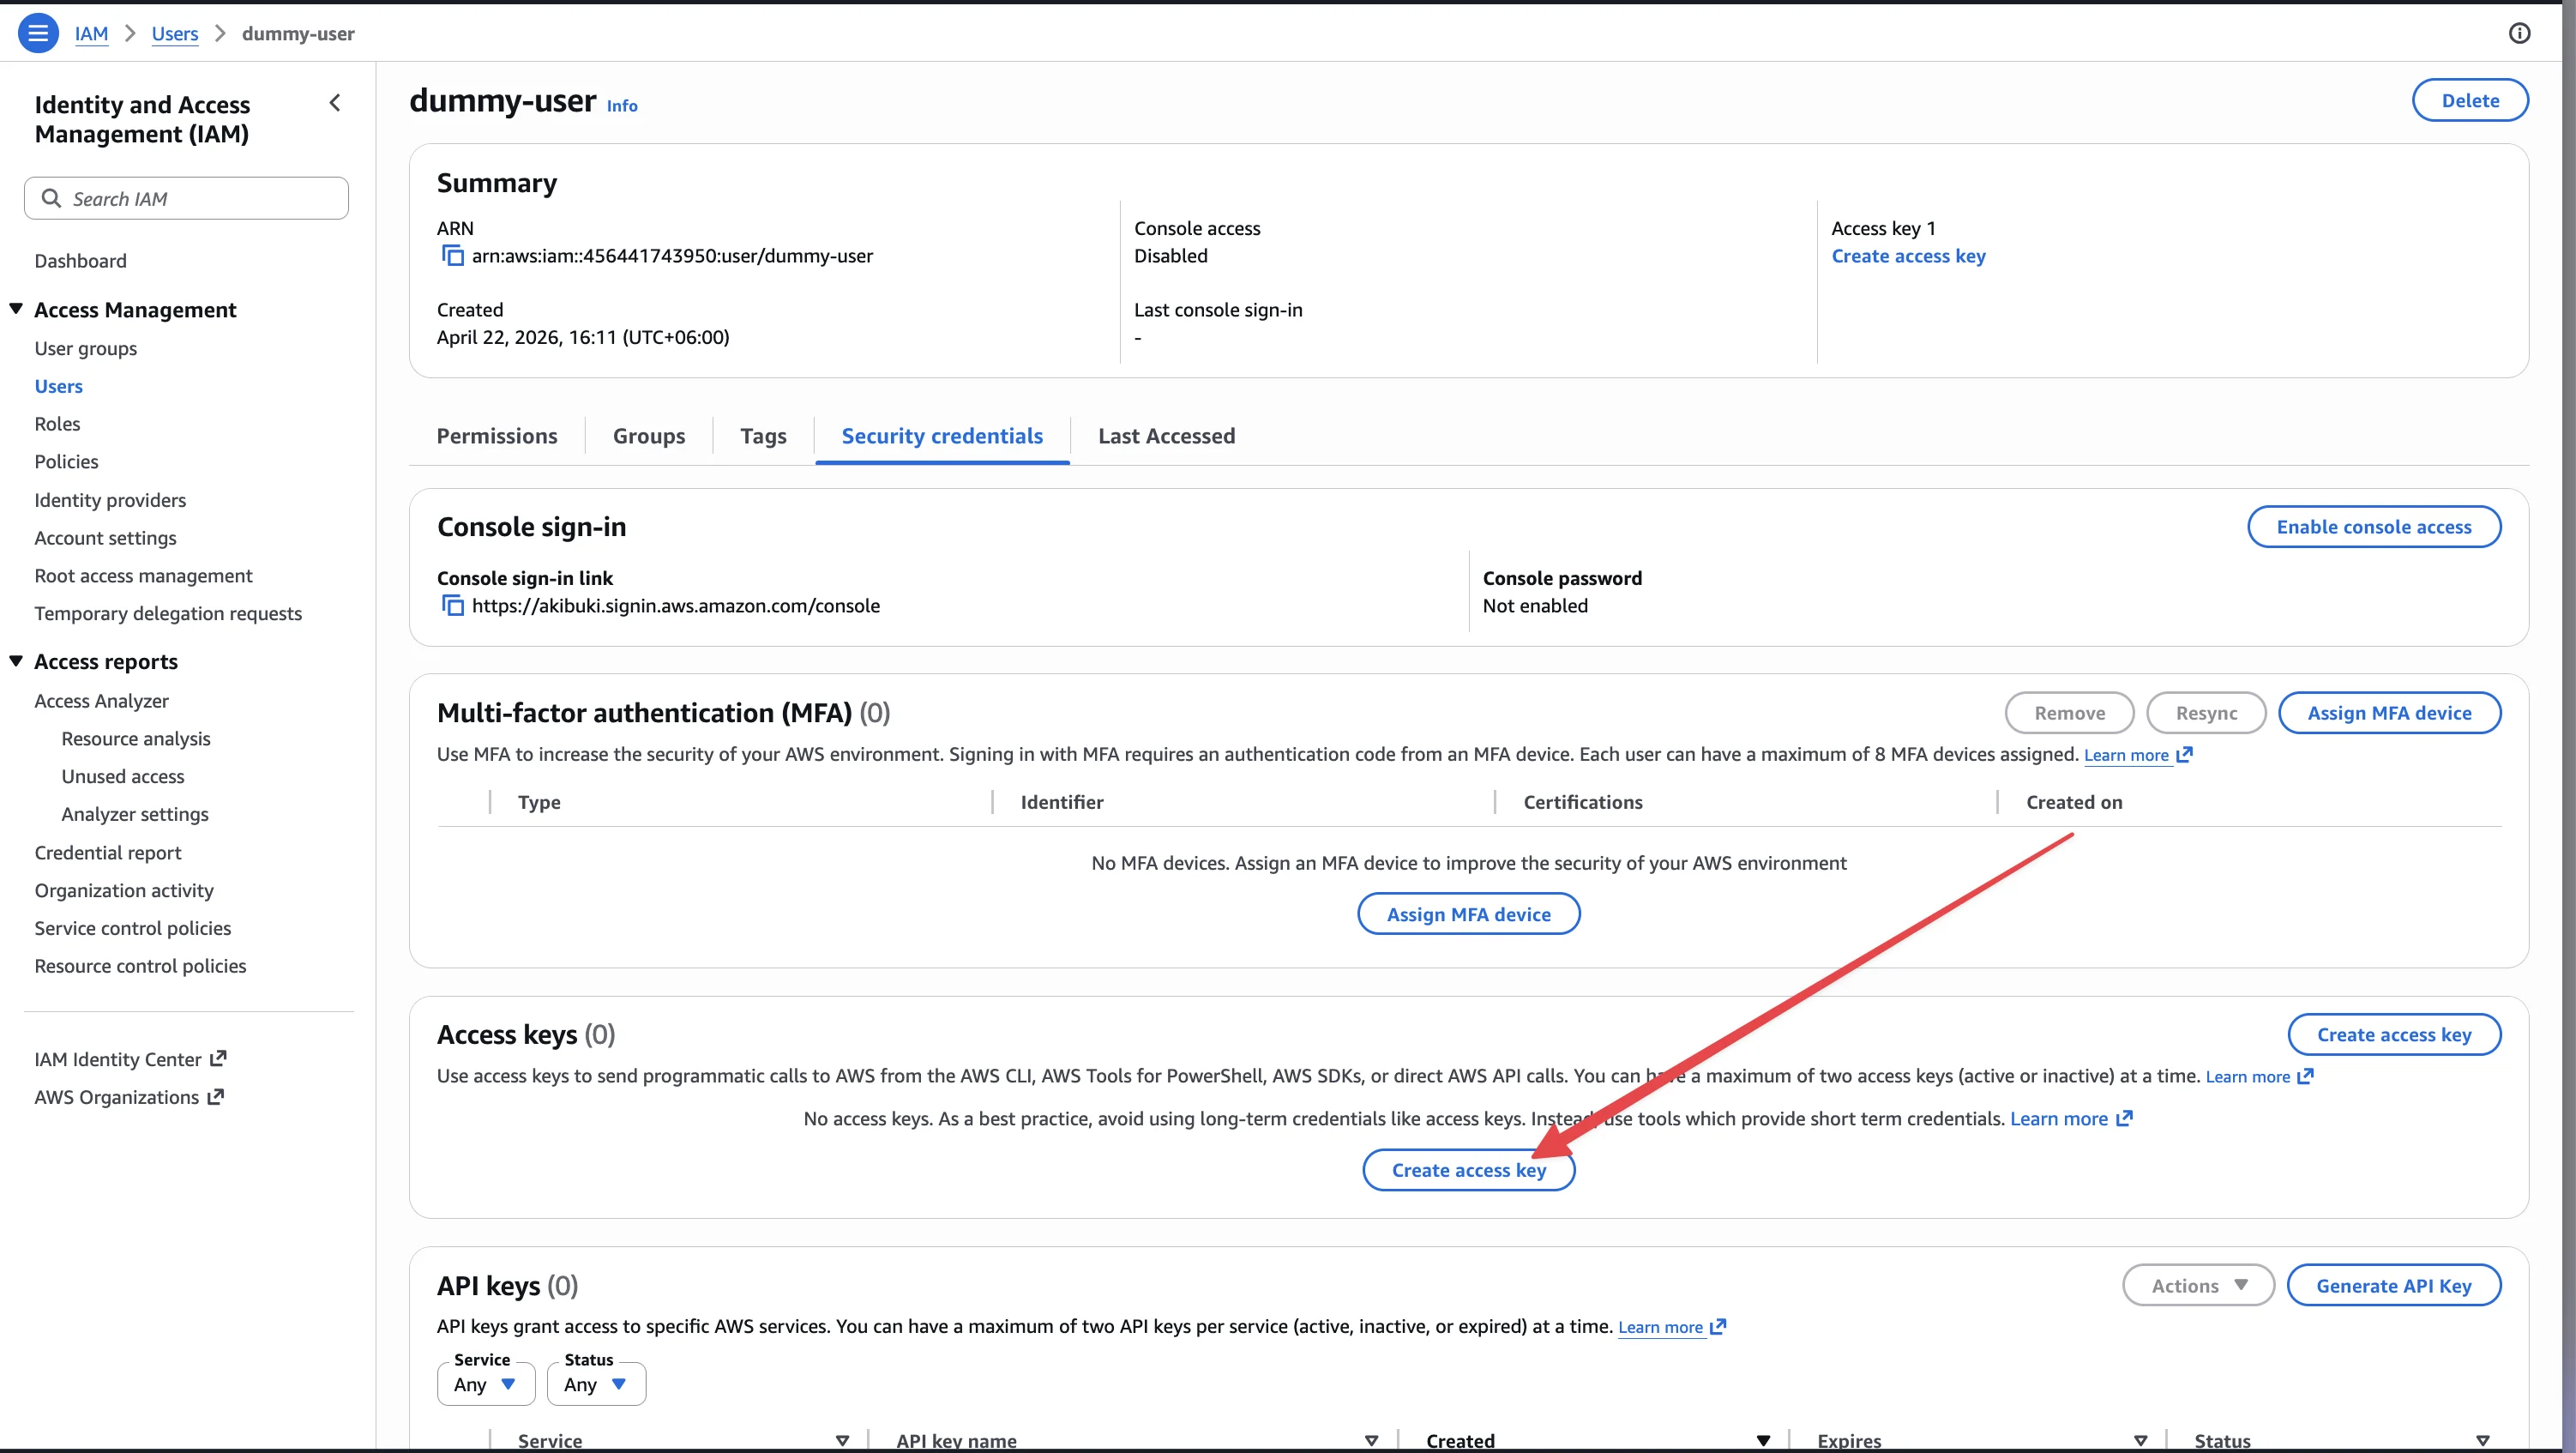Click Enable console access
Image resolution: width=2576 pixels, height=1453 pixels.
2375,526
